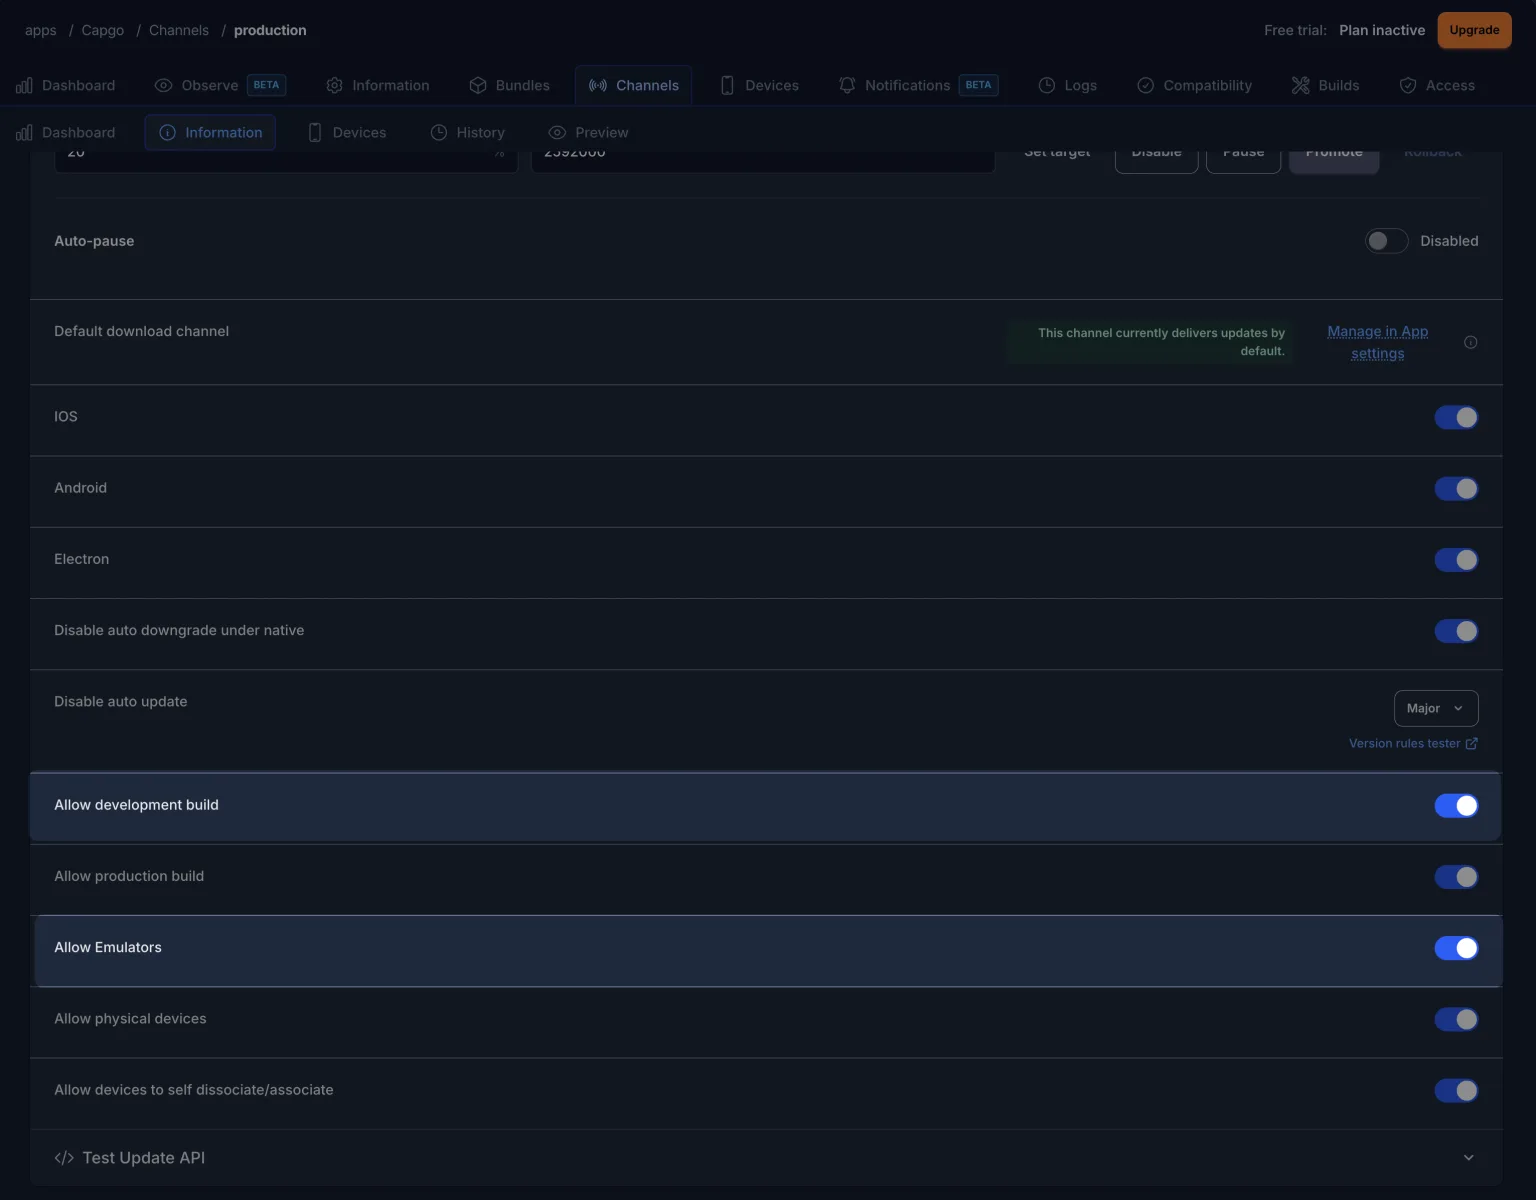Screen dimensions: 1536x1200
Task: Open the top Dashboard tab
Action: 66,85
